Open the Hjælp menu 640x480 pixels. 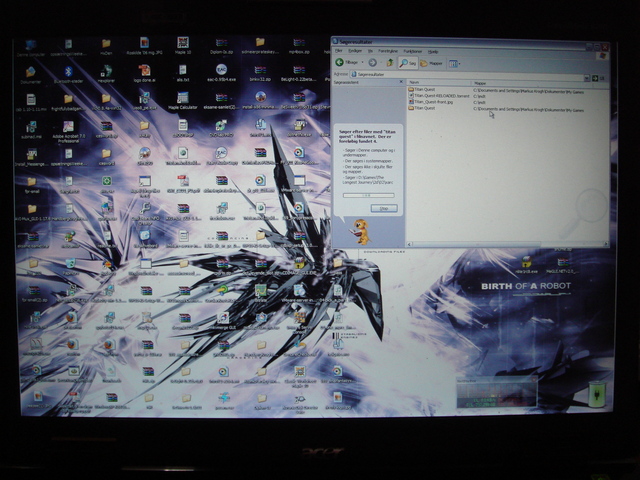coord(433,52)
